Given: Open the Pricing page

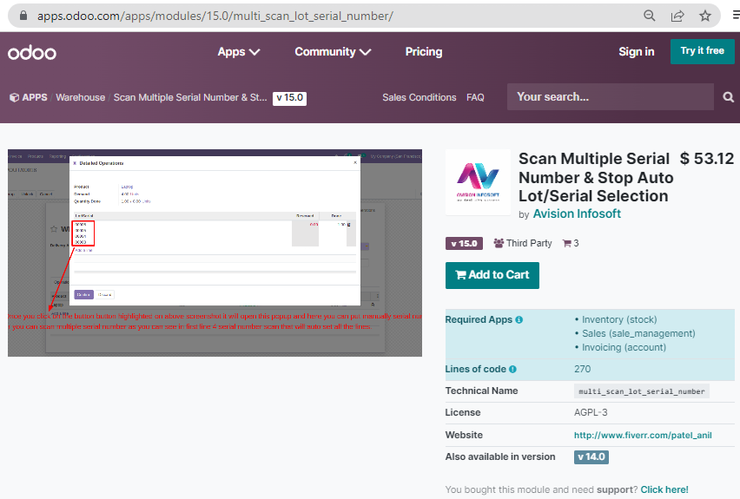Looking at the screenshot, I should click(x=423, y=52).
